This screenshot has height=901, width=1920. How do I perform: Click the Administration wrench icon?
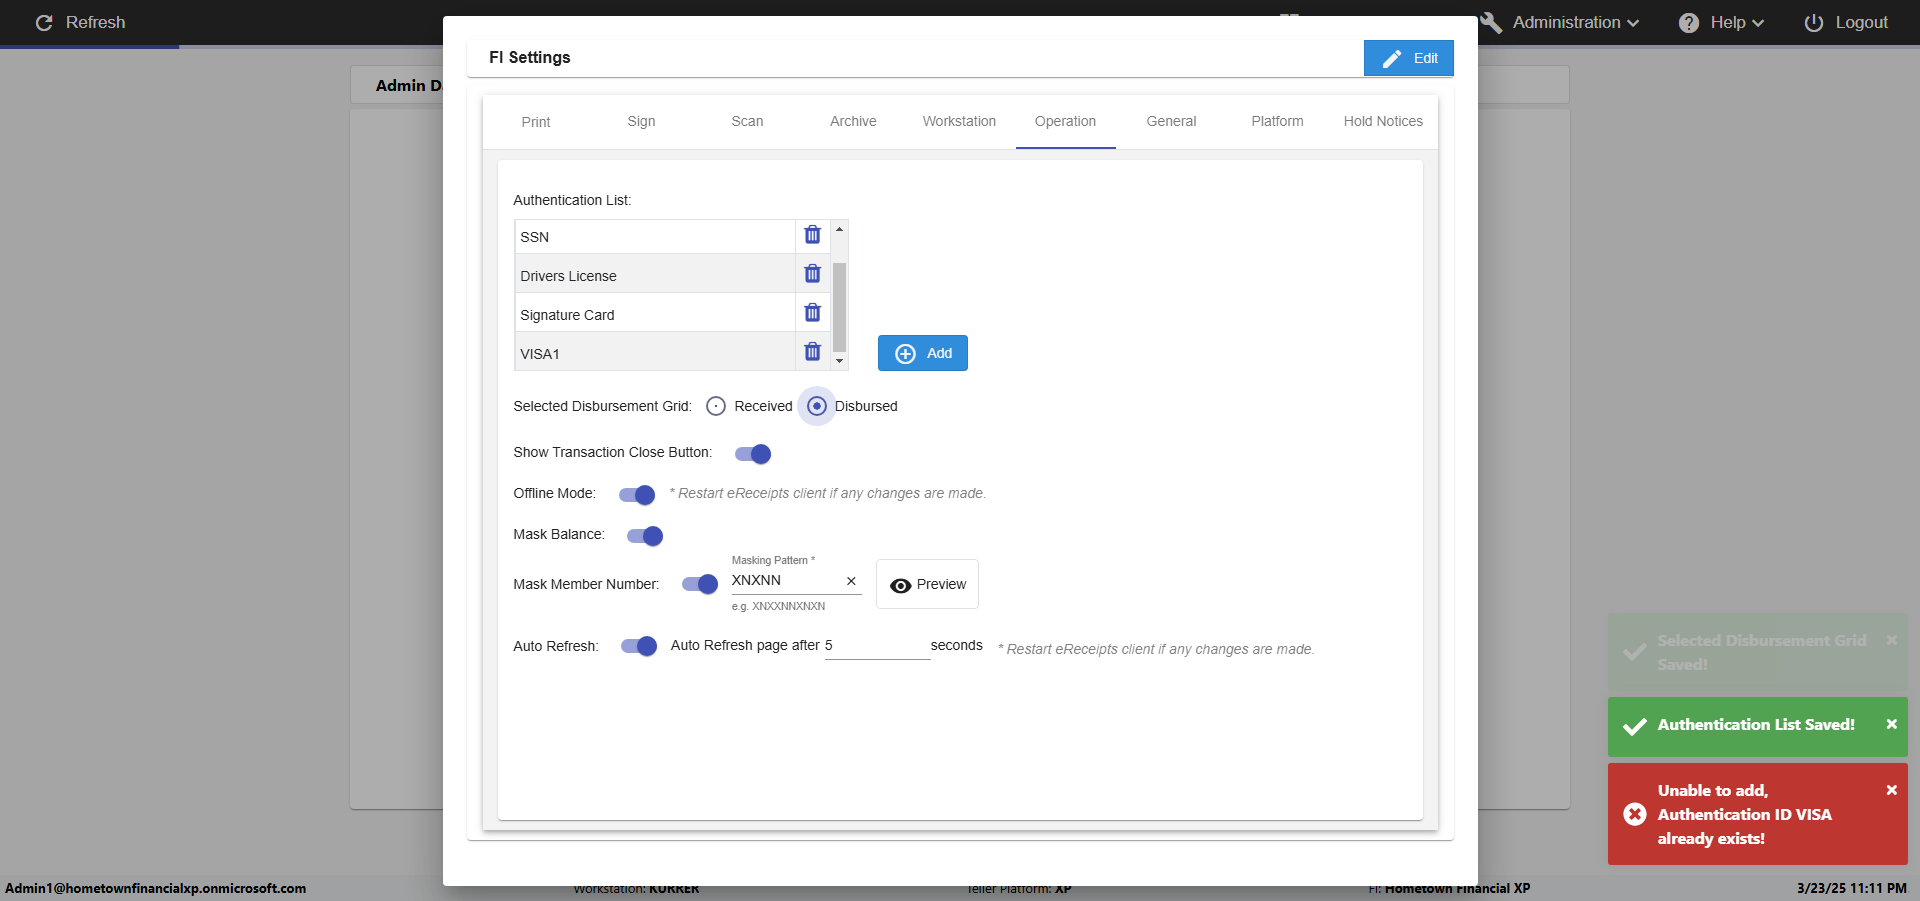pos(1491,23)
